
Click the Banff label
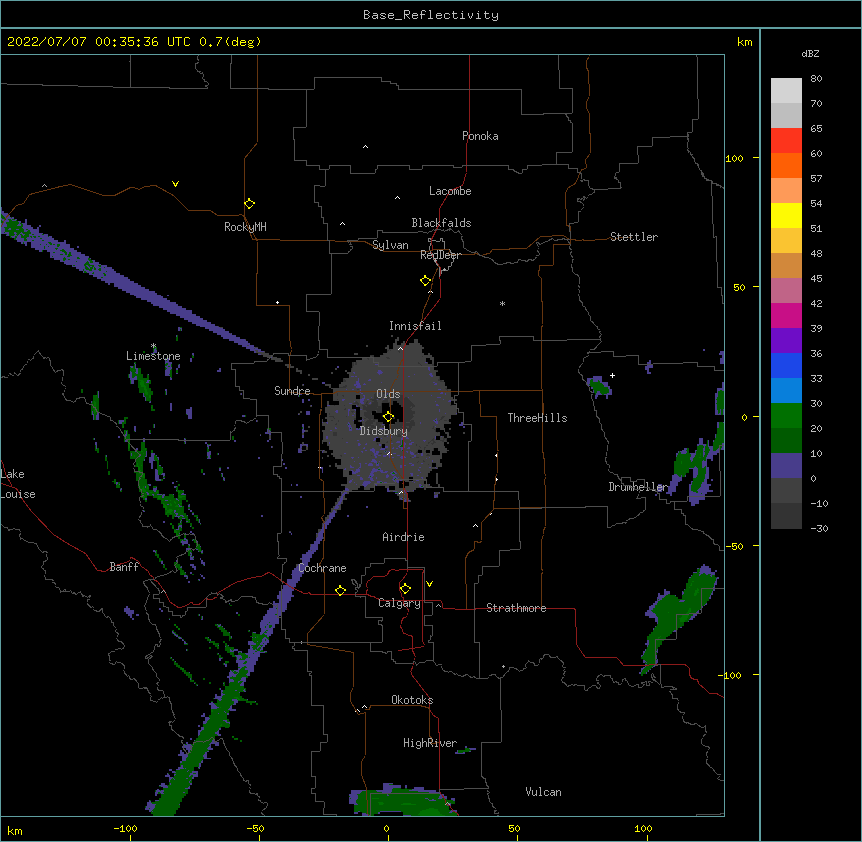[124, 567]
